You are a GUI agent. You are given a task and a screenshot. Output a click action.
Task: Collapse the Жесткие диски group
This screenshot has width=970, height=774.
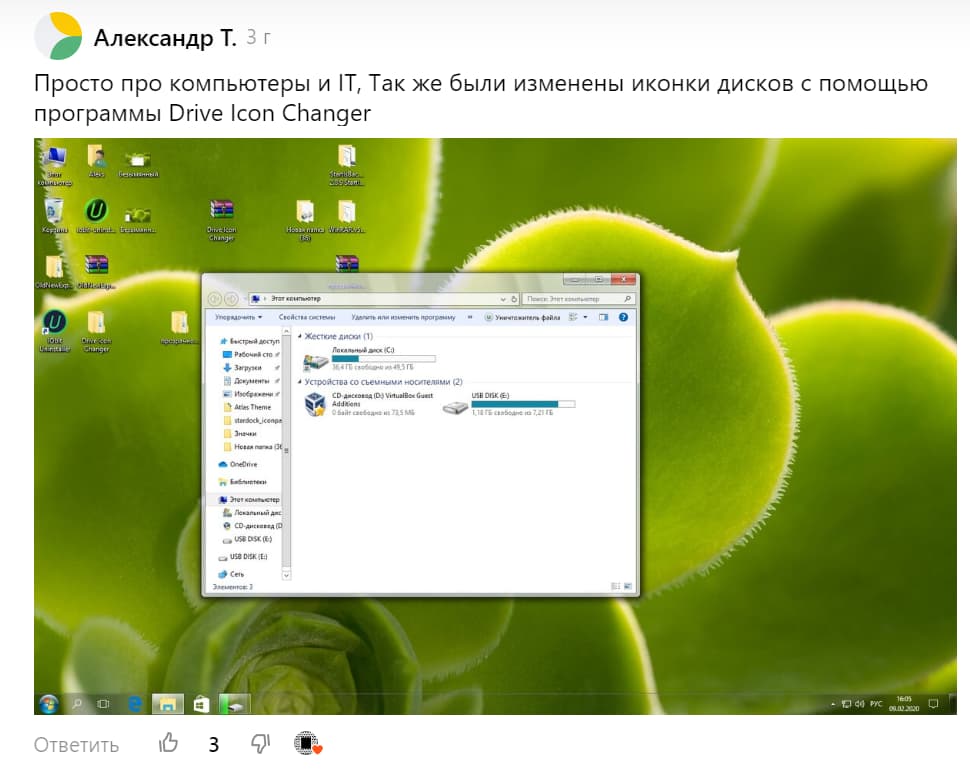[x=299, y=337]
